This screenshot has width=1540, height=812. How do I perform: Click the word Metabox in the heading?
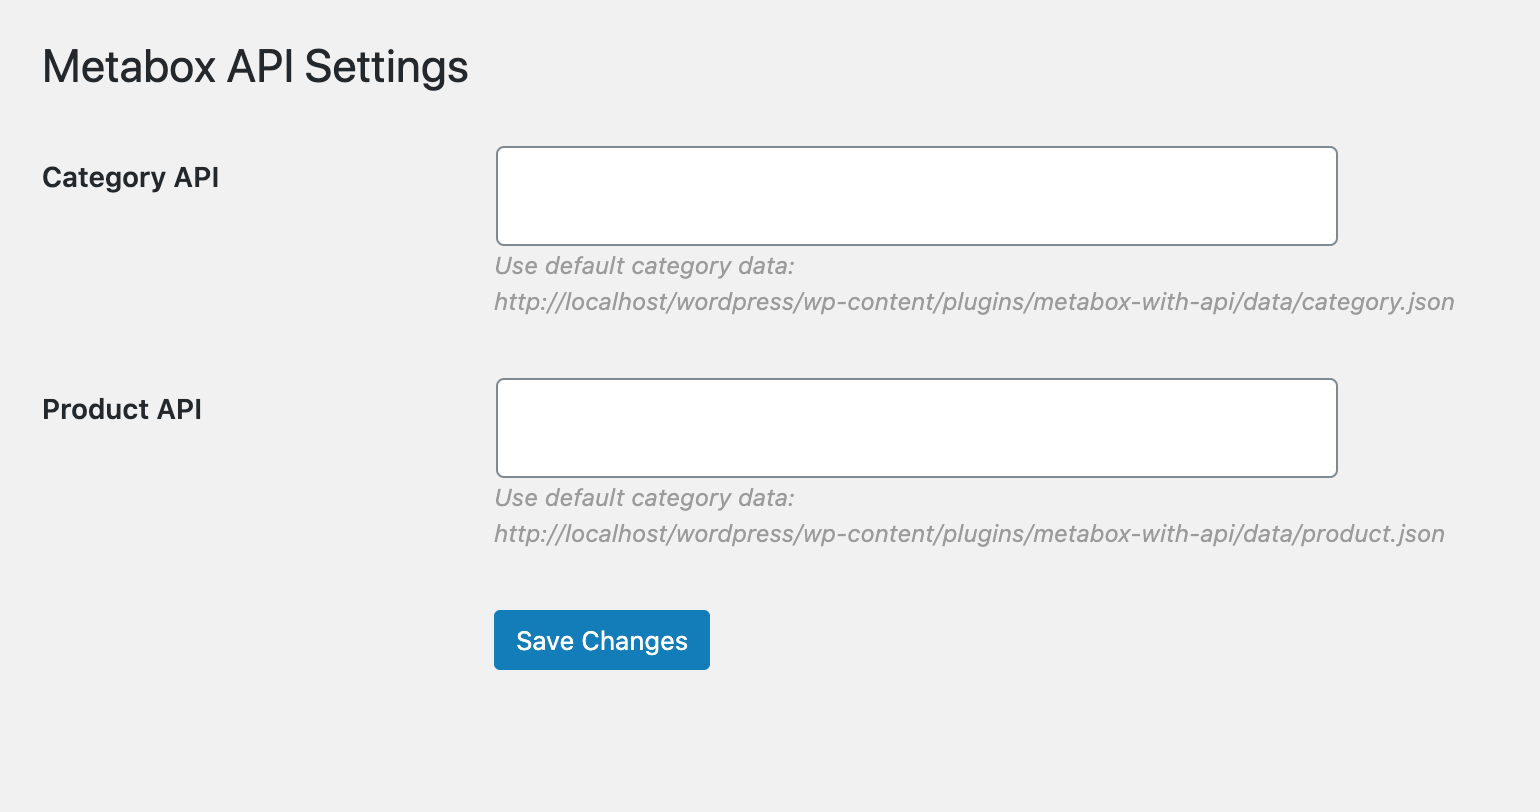click(129, 67)
